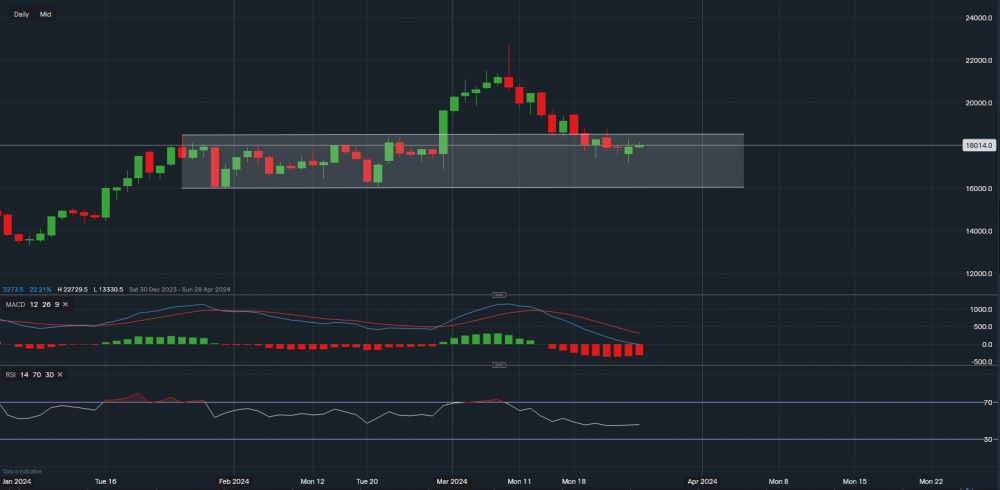Screen dimensions: 1000x490
Task: Remove the RSI indicator with its X
Action: coord(60,374)
